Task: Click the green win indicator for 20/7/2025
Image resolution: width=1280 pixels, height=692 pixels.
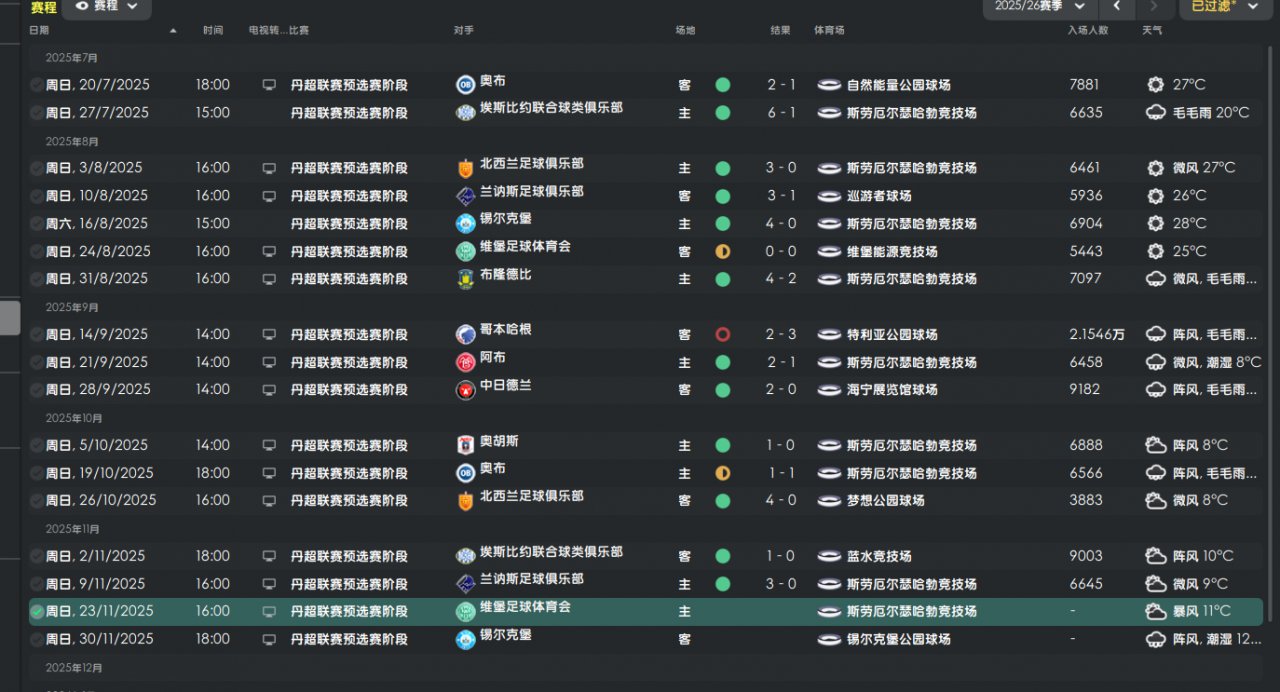Action: pos(722,85)
